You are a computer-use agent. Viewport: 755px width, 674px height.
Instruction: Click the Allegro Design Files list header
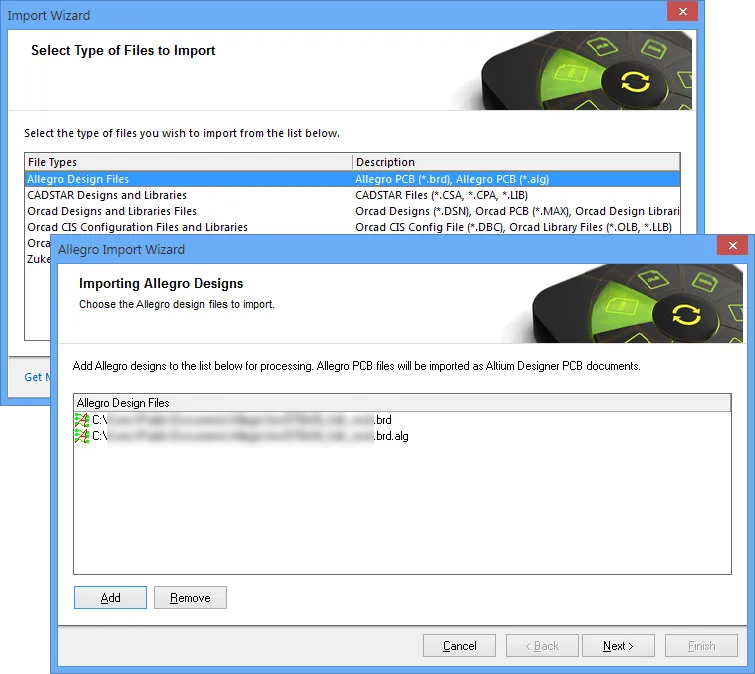click(x=402, y=403)
